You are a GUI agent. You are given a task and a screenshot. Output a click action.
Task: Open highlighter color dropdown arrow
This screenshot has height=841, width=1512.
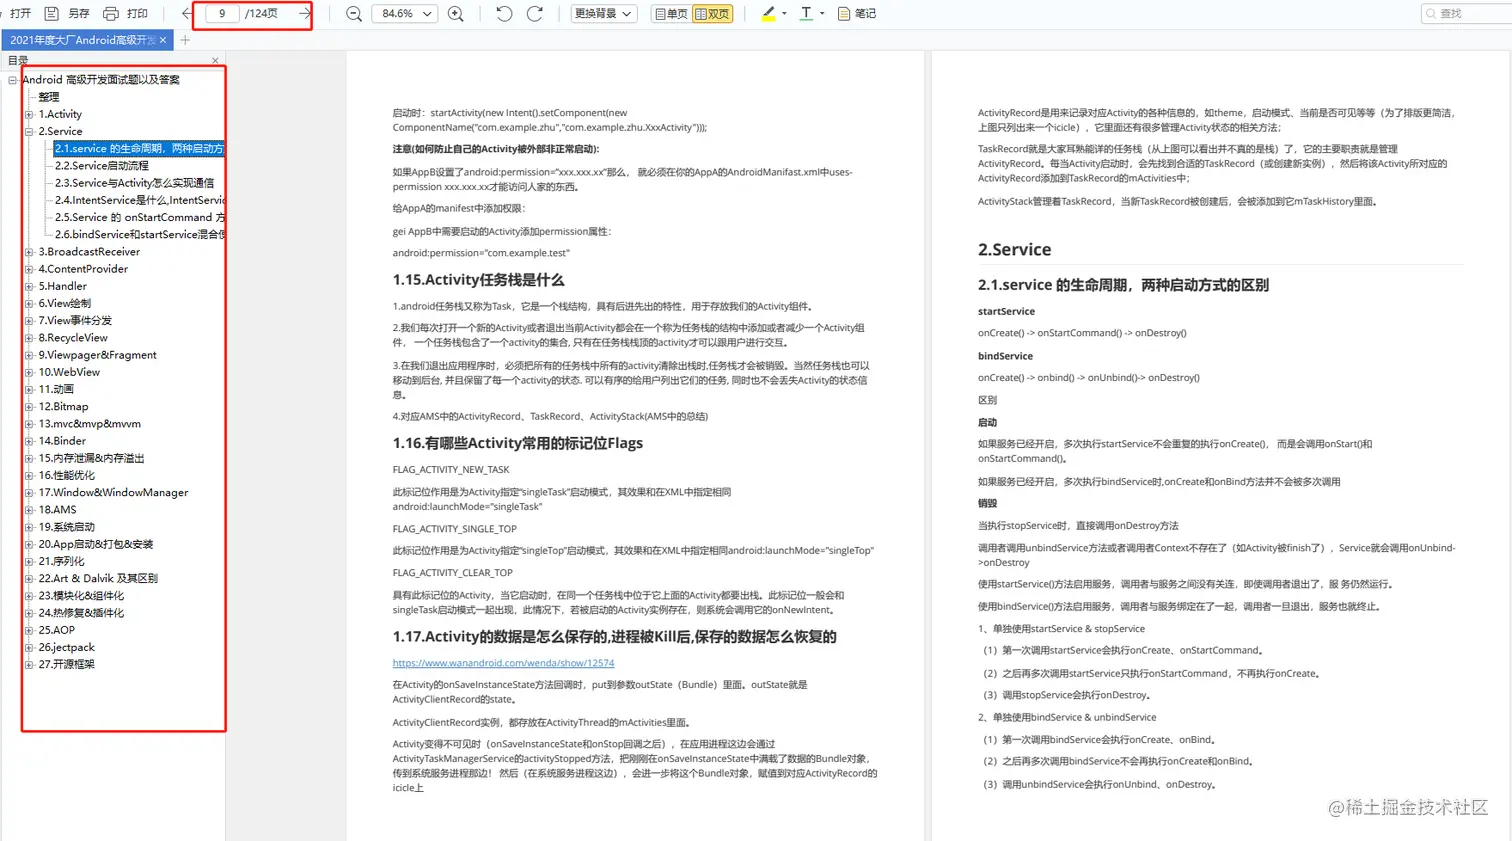click(x=784, y=13)
